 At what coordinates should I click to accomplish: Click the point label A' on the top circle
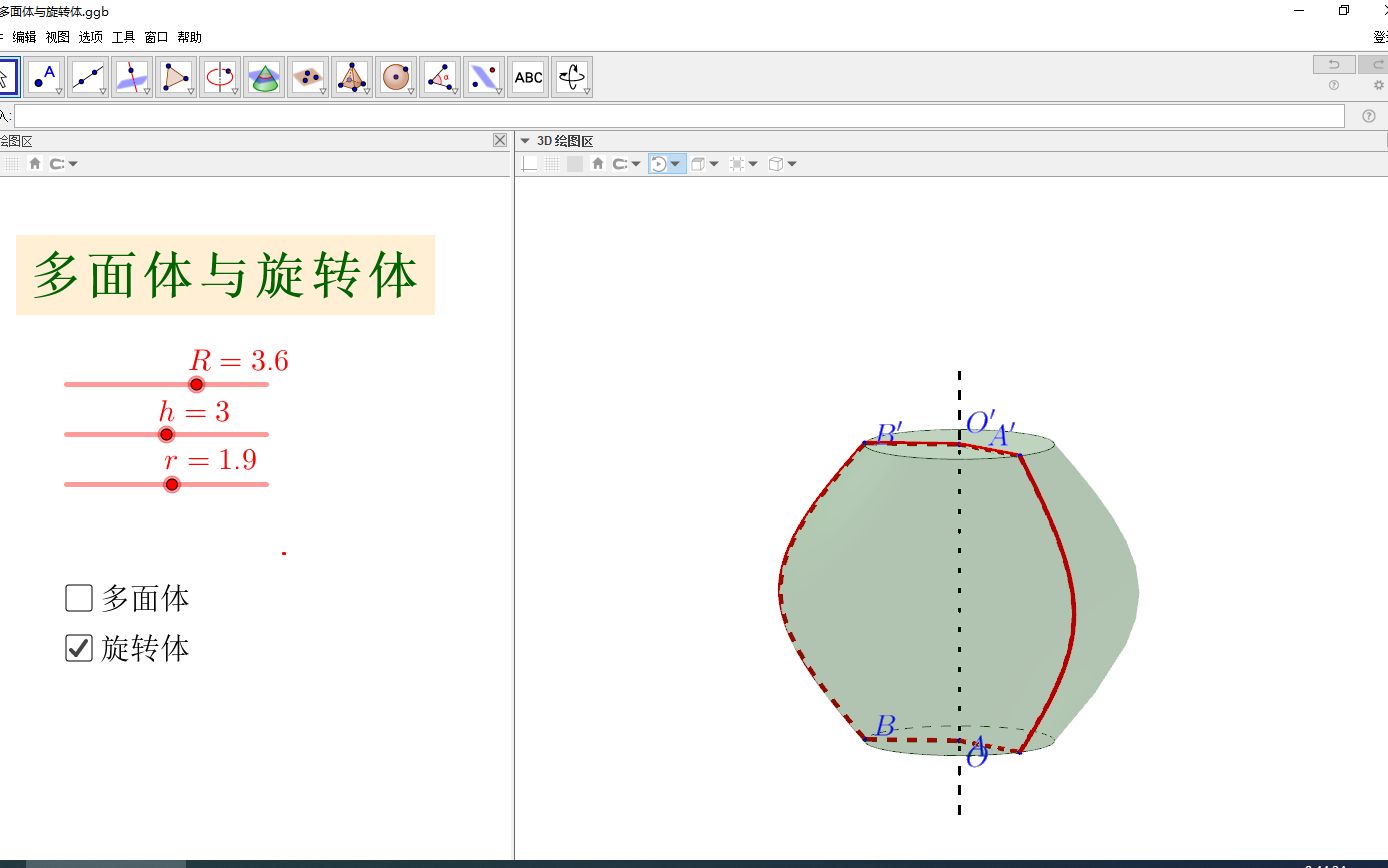pos(1002,436)
